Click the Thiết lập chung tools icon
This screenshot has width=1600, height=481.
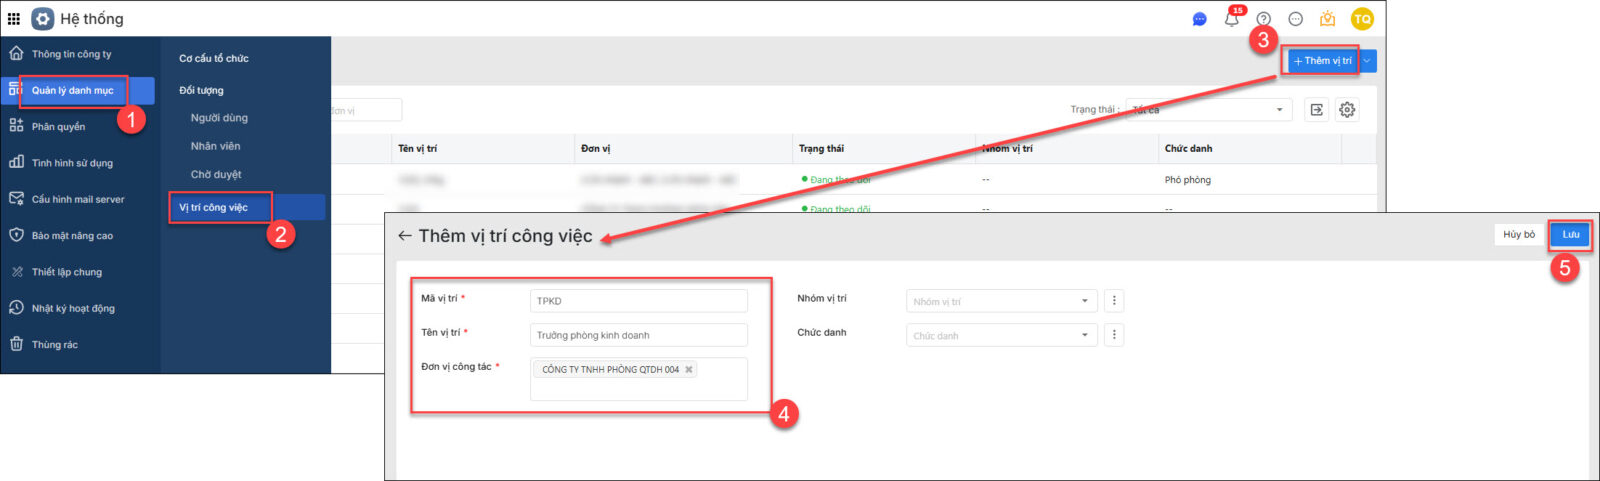pyautogui.click(x=16, y=272)
